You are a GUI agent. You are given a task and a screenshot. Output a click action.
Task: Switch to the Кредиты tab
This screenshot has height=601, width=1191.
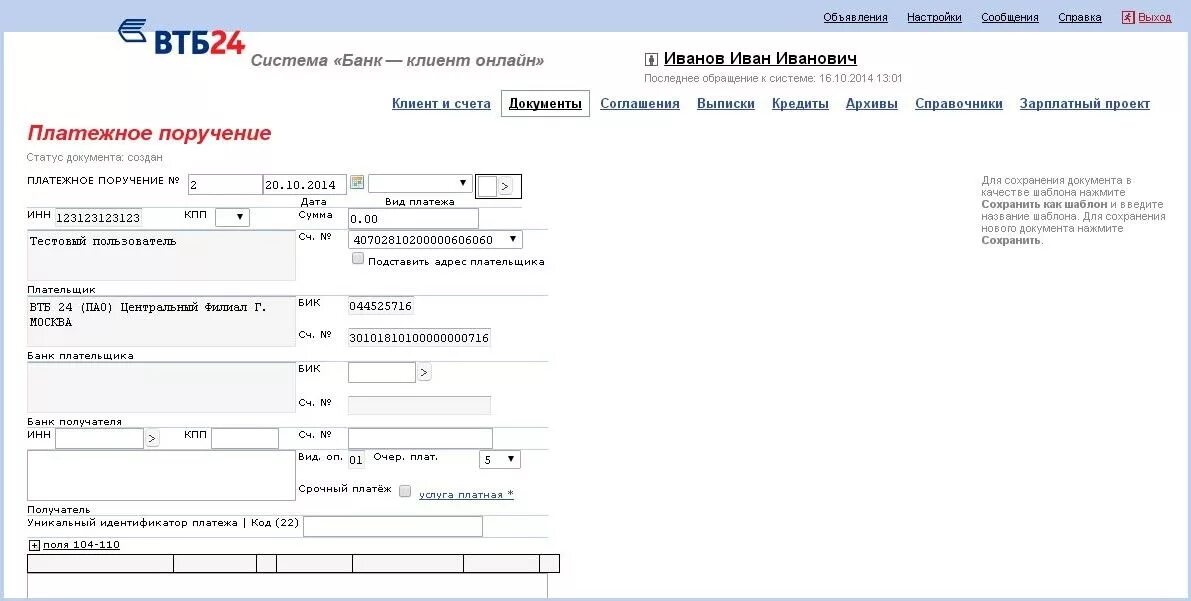point(800,103)
